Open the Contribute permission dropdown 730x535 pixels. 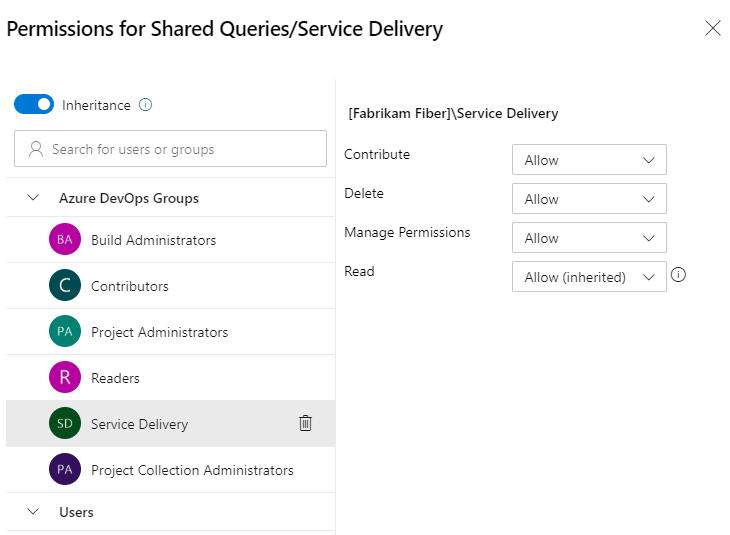coord(589,160)
